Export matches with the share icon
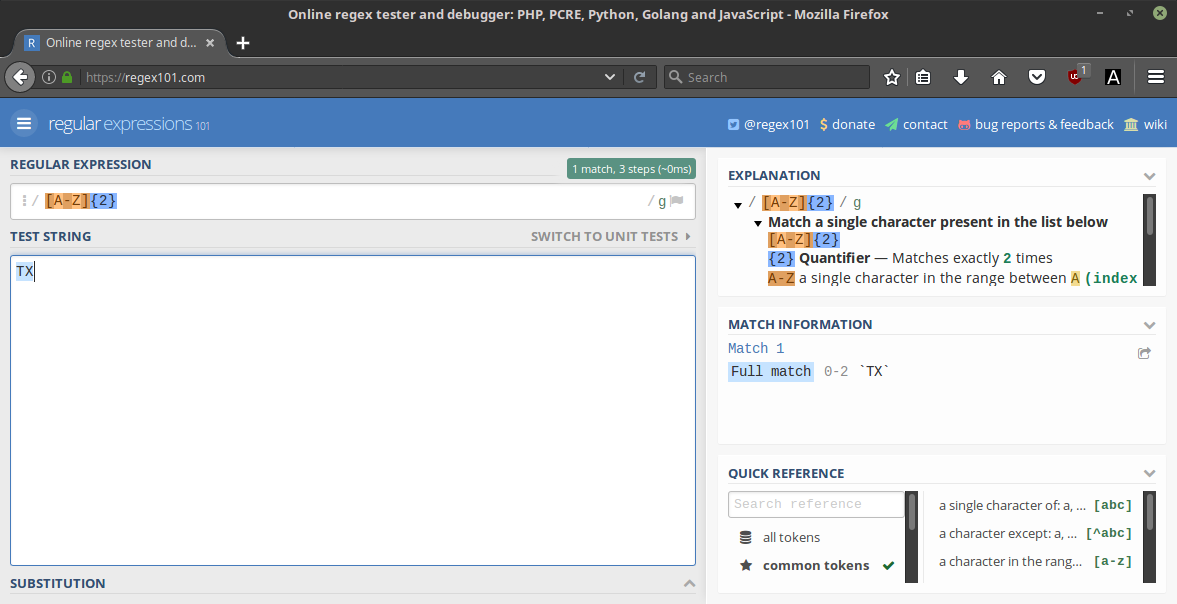Image resolution: width=1177 pixels, height=604 pixels. [1144, 353]
